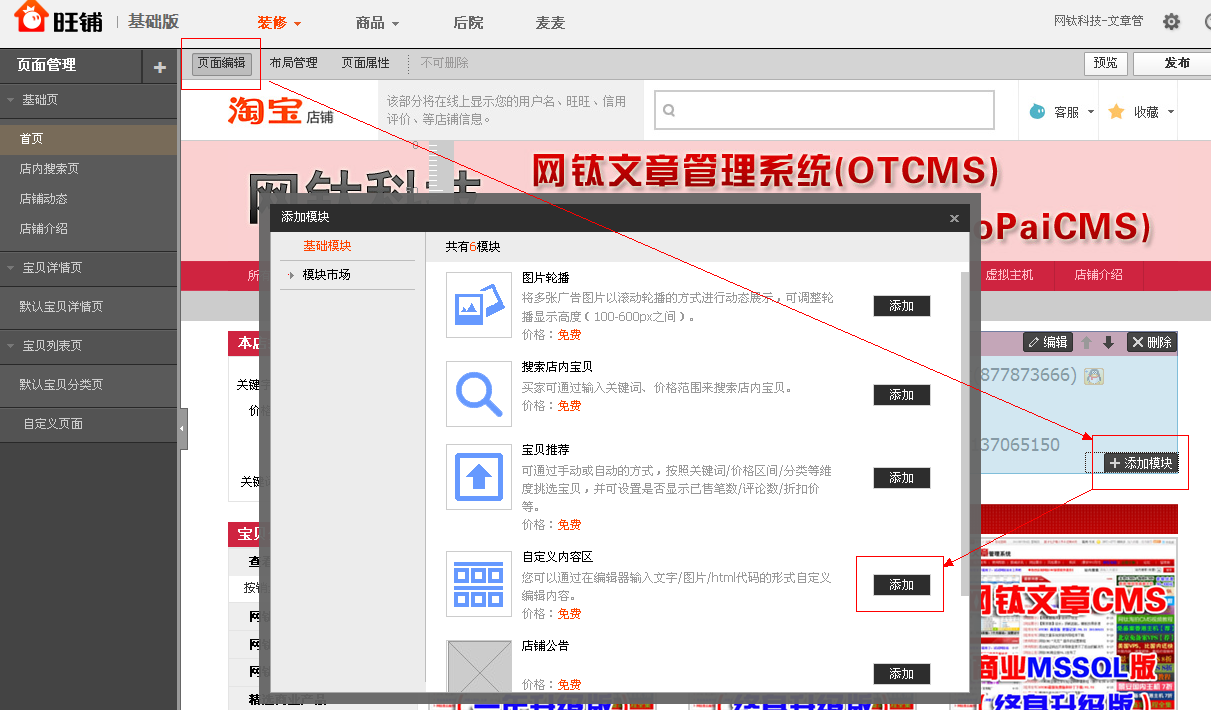The height and width of the screenshot is (710, 1211).
Task: Click 添加 to add the 自定义内容区 module
Action: coord(899,584)
